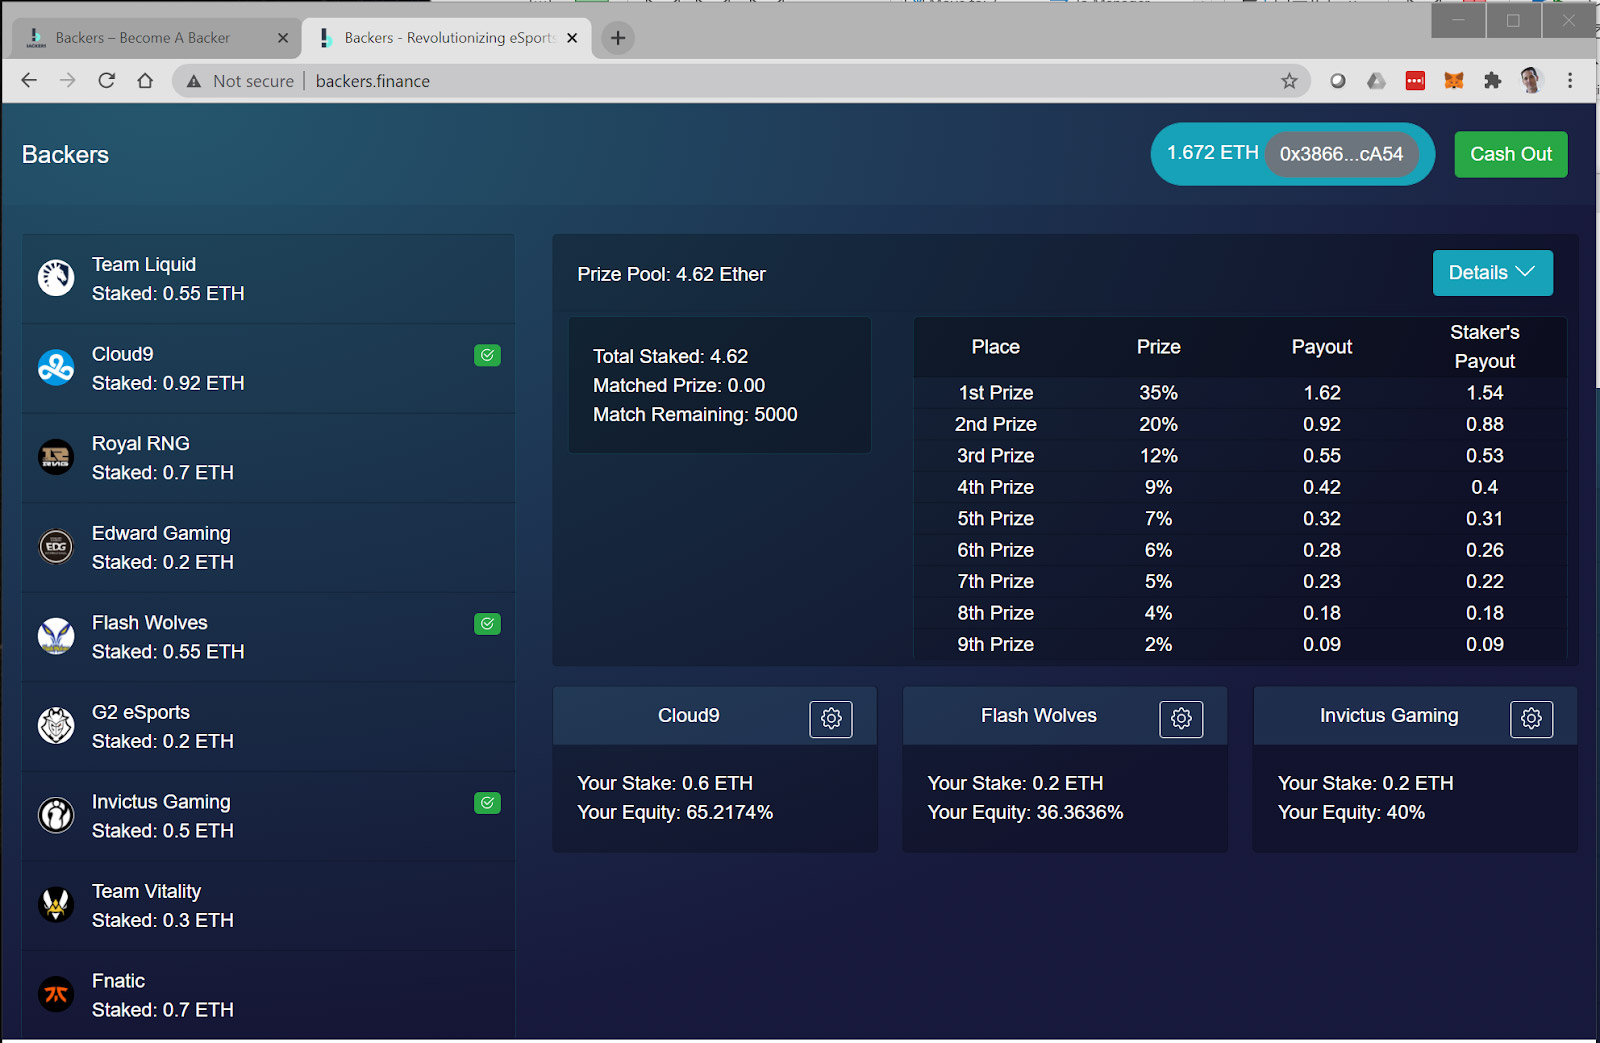Viewport: 1600px width, 1043px height.
Task: Select the Fnatic team name
Action: pos(118,981)
